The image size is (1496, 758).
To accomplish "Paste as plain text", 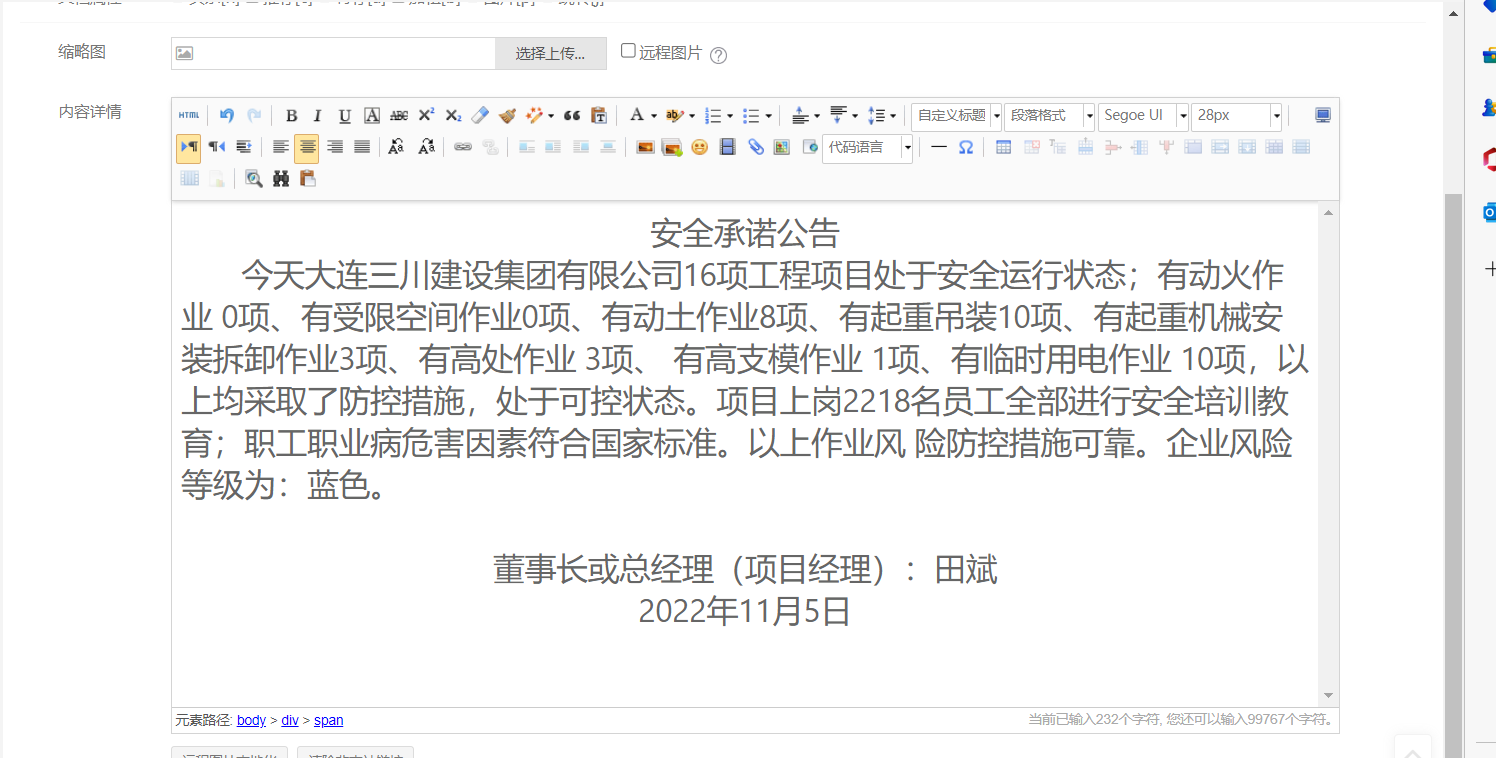I will 599,116.
